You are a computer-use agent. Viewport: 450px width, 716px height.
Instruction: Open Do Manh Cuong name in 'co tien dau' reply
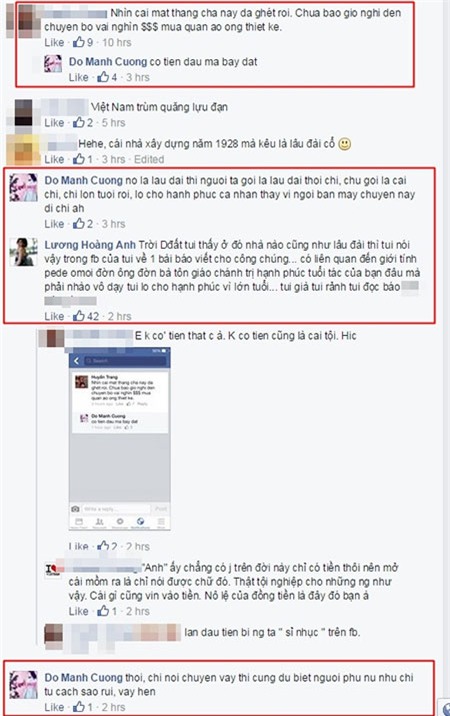[x=108, y=62]
